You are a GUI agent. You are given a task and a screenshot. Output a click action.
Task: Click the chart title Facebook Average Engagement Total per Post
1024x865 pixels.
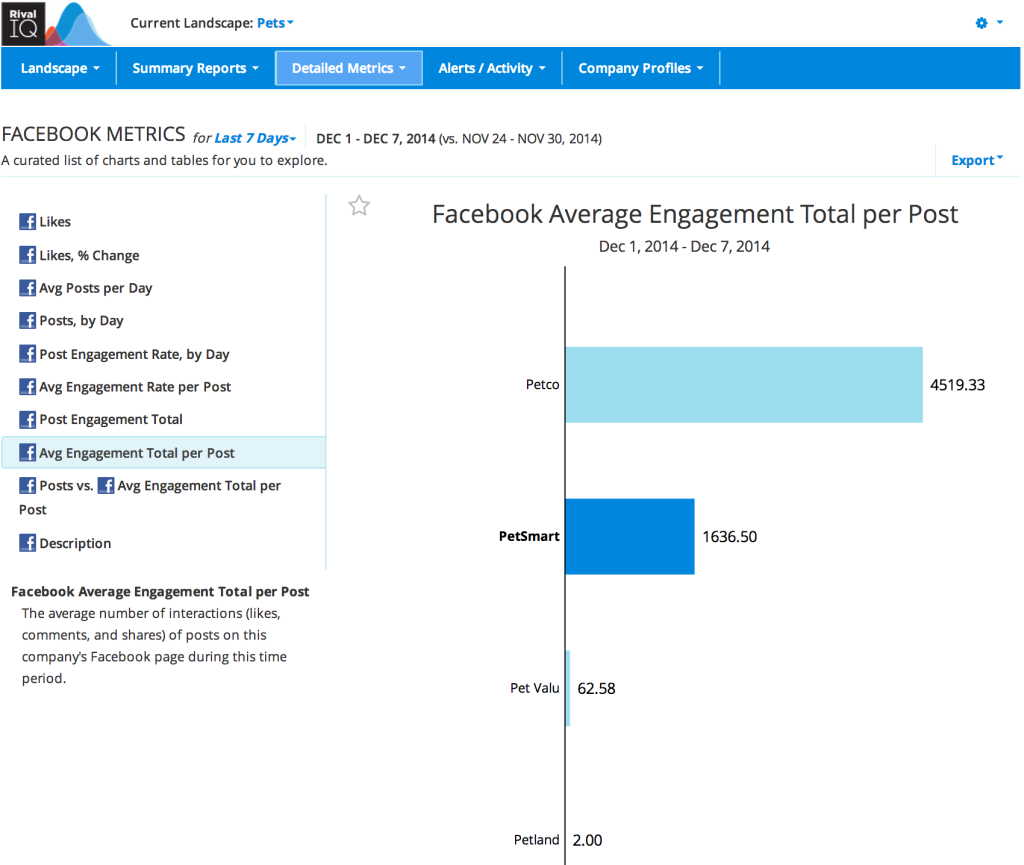(695, 214)
